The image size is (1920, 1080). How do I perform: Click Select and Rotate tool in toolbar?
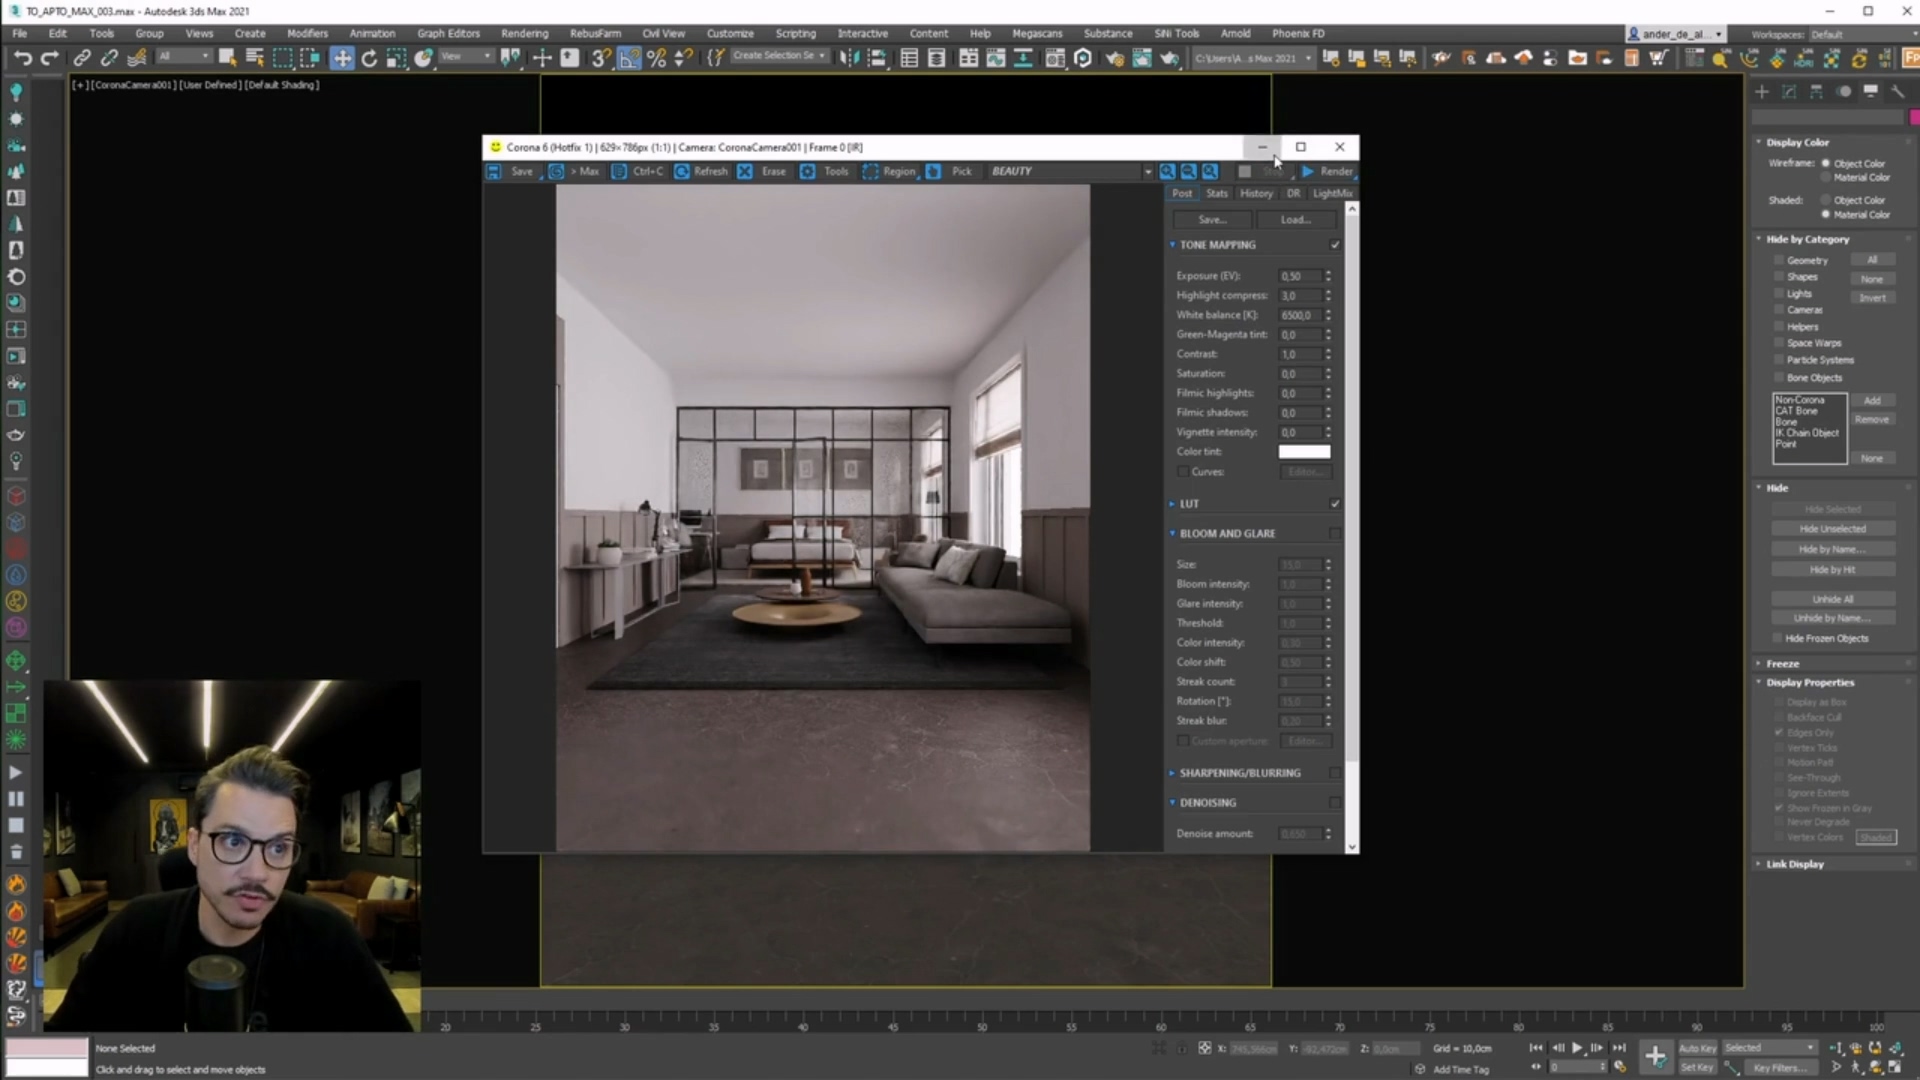pyautogui.click(x=369, y=58)
